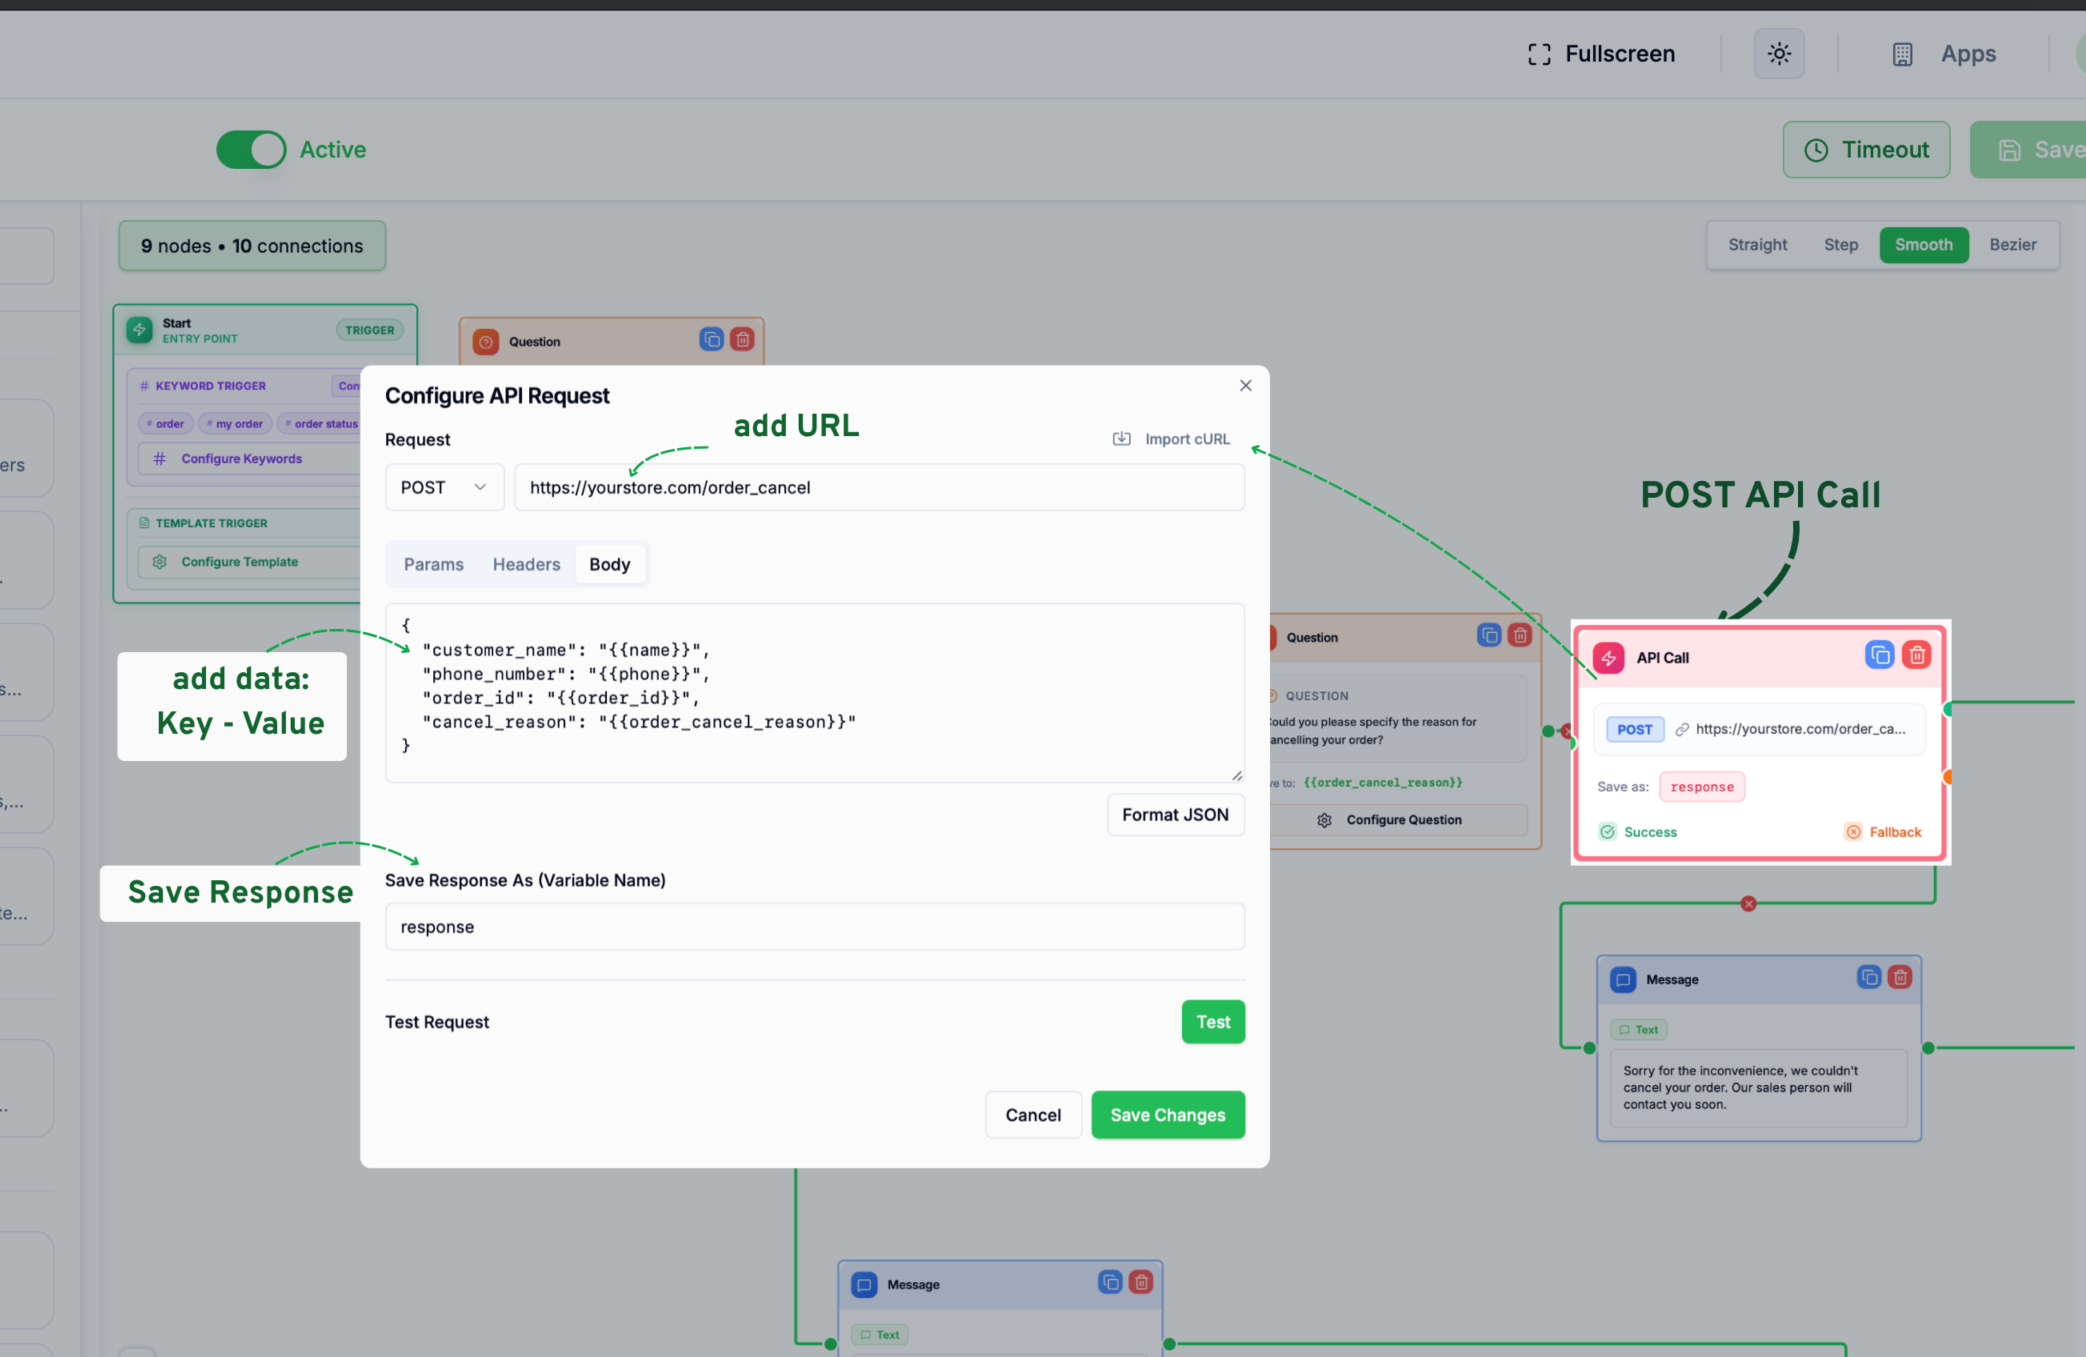Duplicate the Sorry message node
2086x1357 pixels.
click(1868, 978)
